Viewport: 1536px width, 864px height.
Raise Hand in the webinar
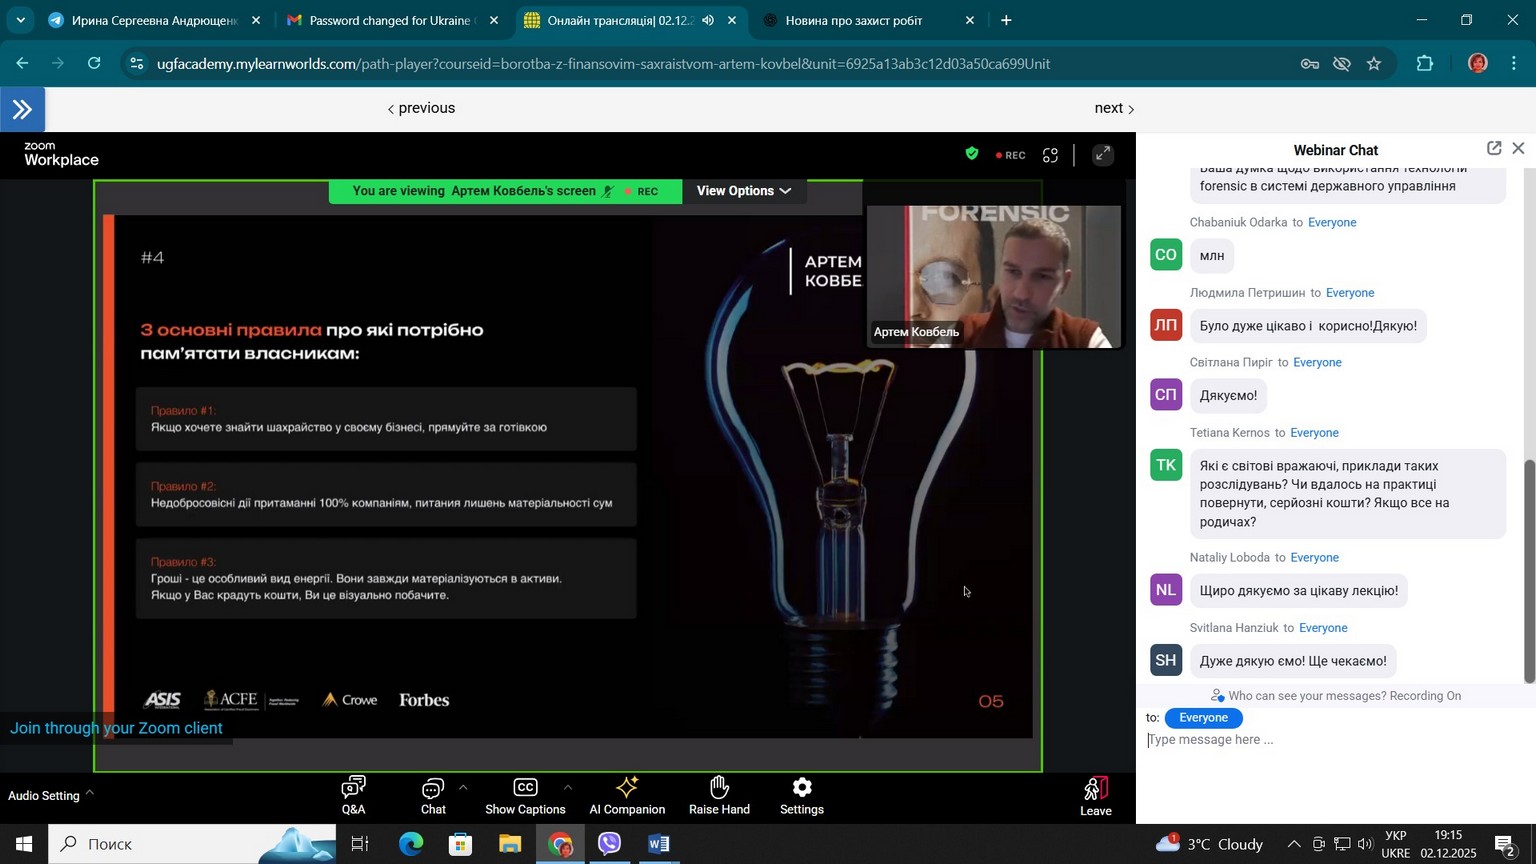(x=719, y=795)
